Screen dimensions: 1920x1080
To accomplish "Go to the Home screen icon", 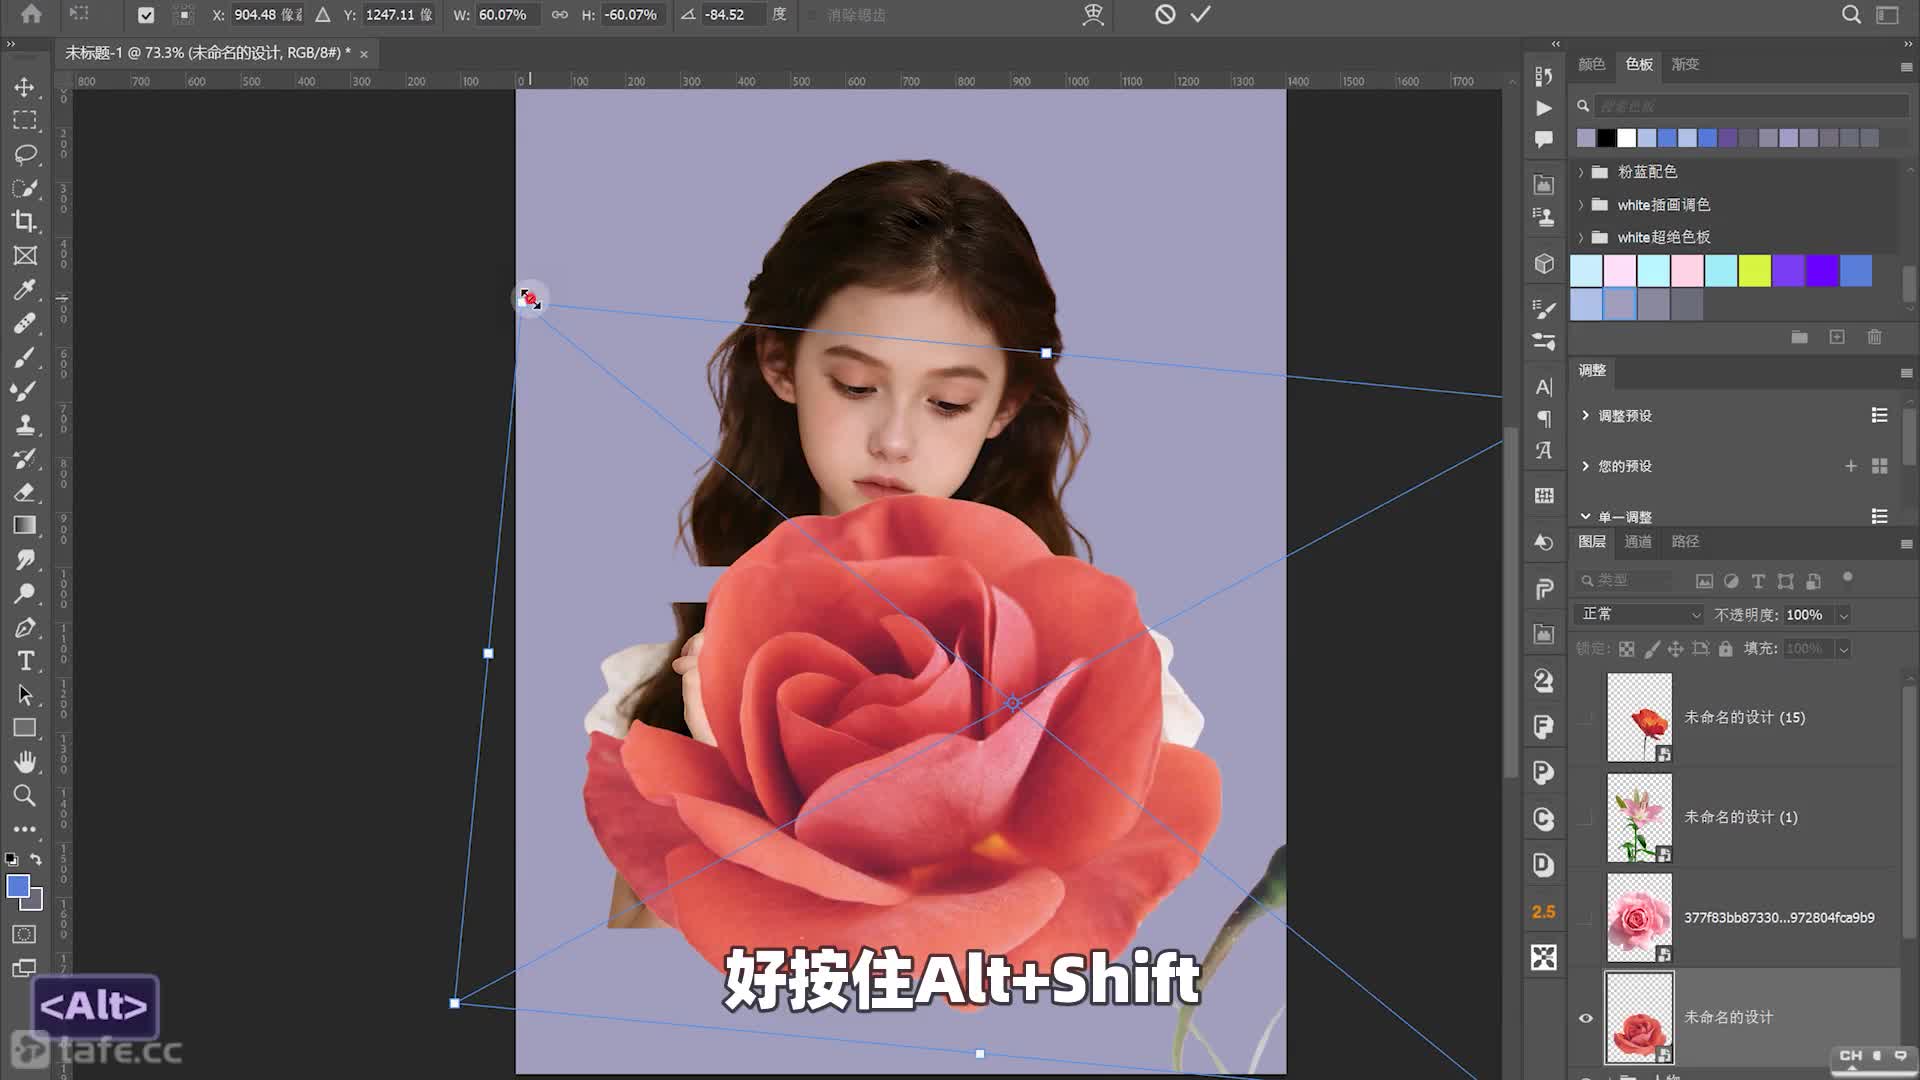I will pyautogui.click(x=31, y=14).
